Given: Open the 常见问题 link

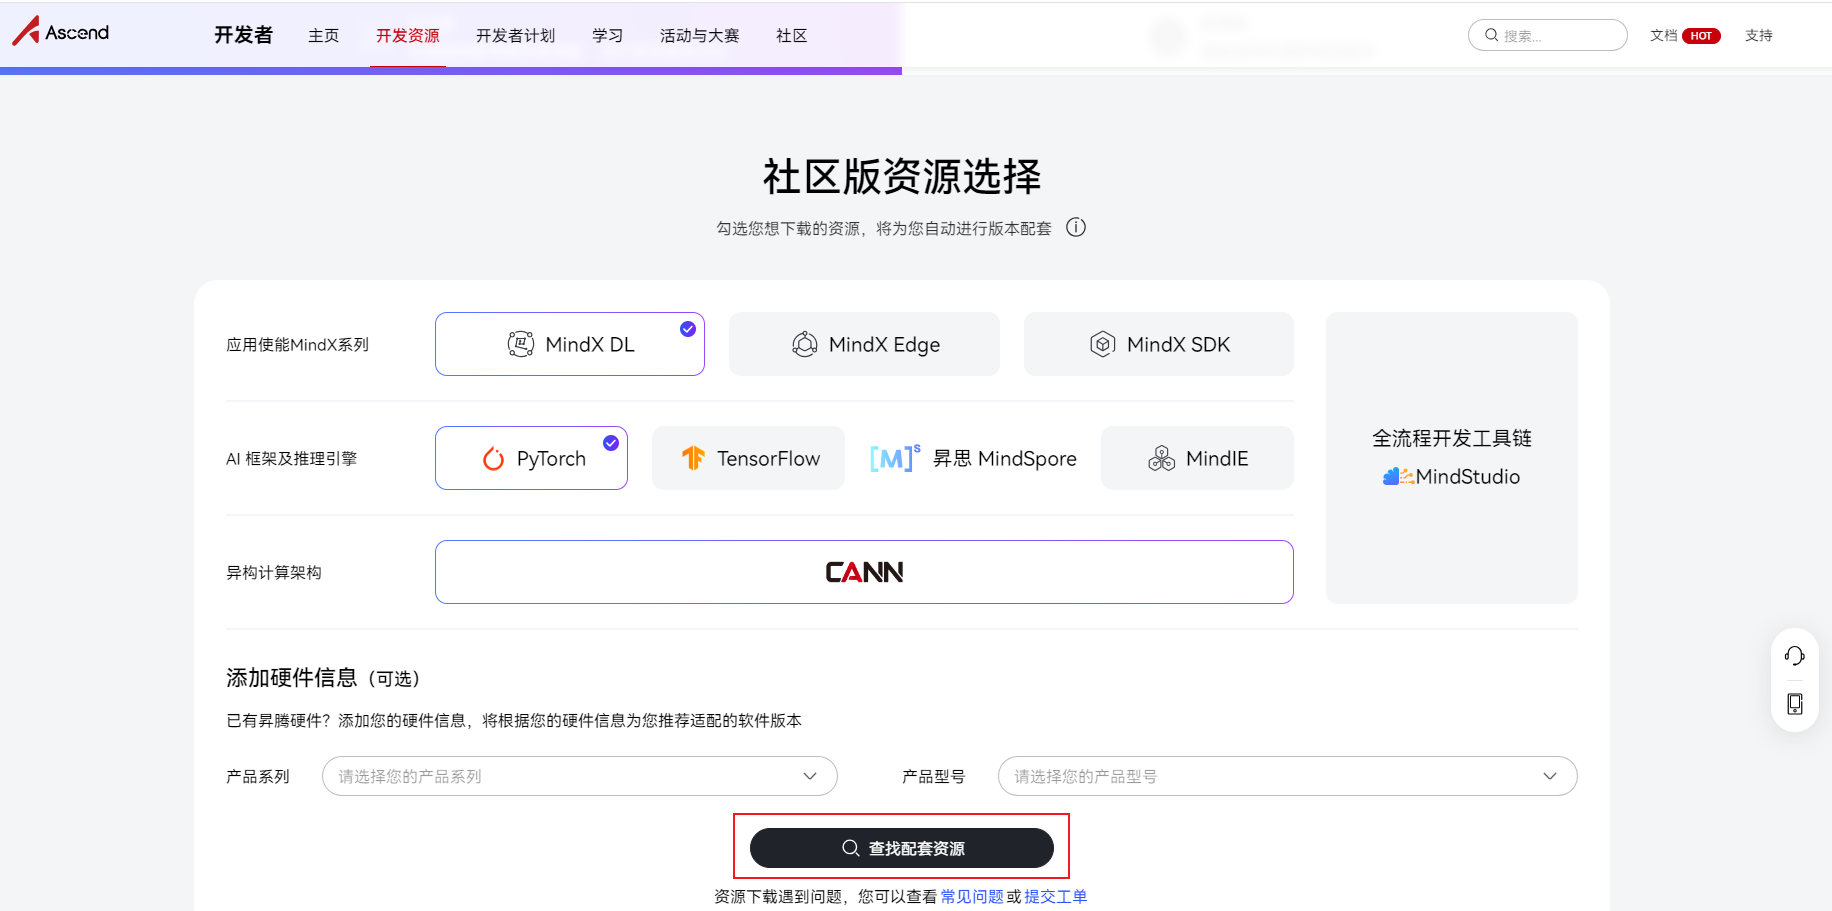Looking at the screenshot, I should coord(972,897).
